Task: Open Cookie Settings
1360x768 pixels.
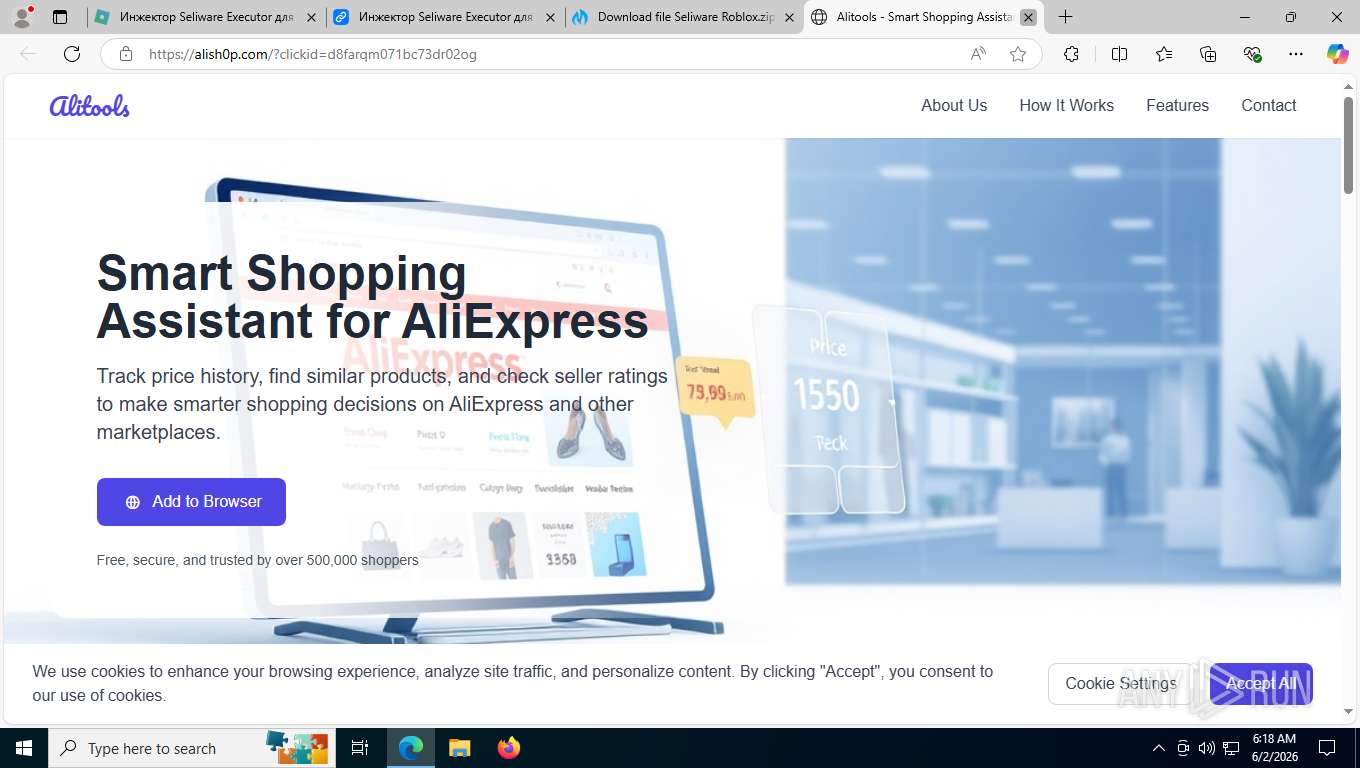Action: 1121,683
